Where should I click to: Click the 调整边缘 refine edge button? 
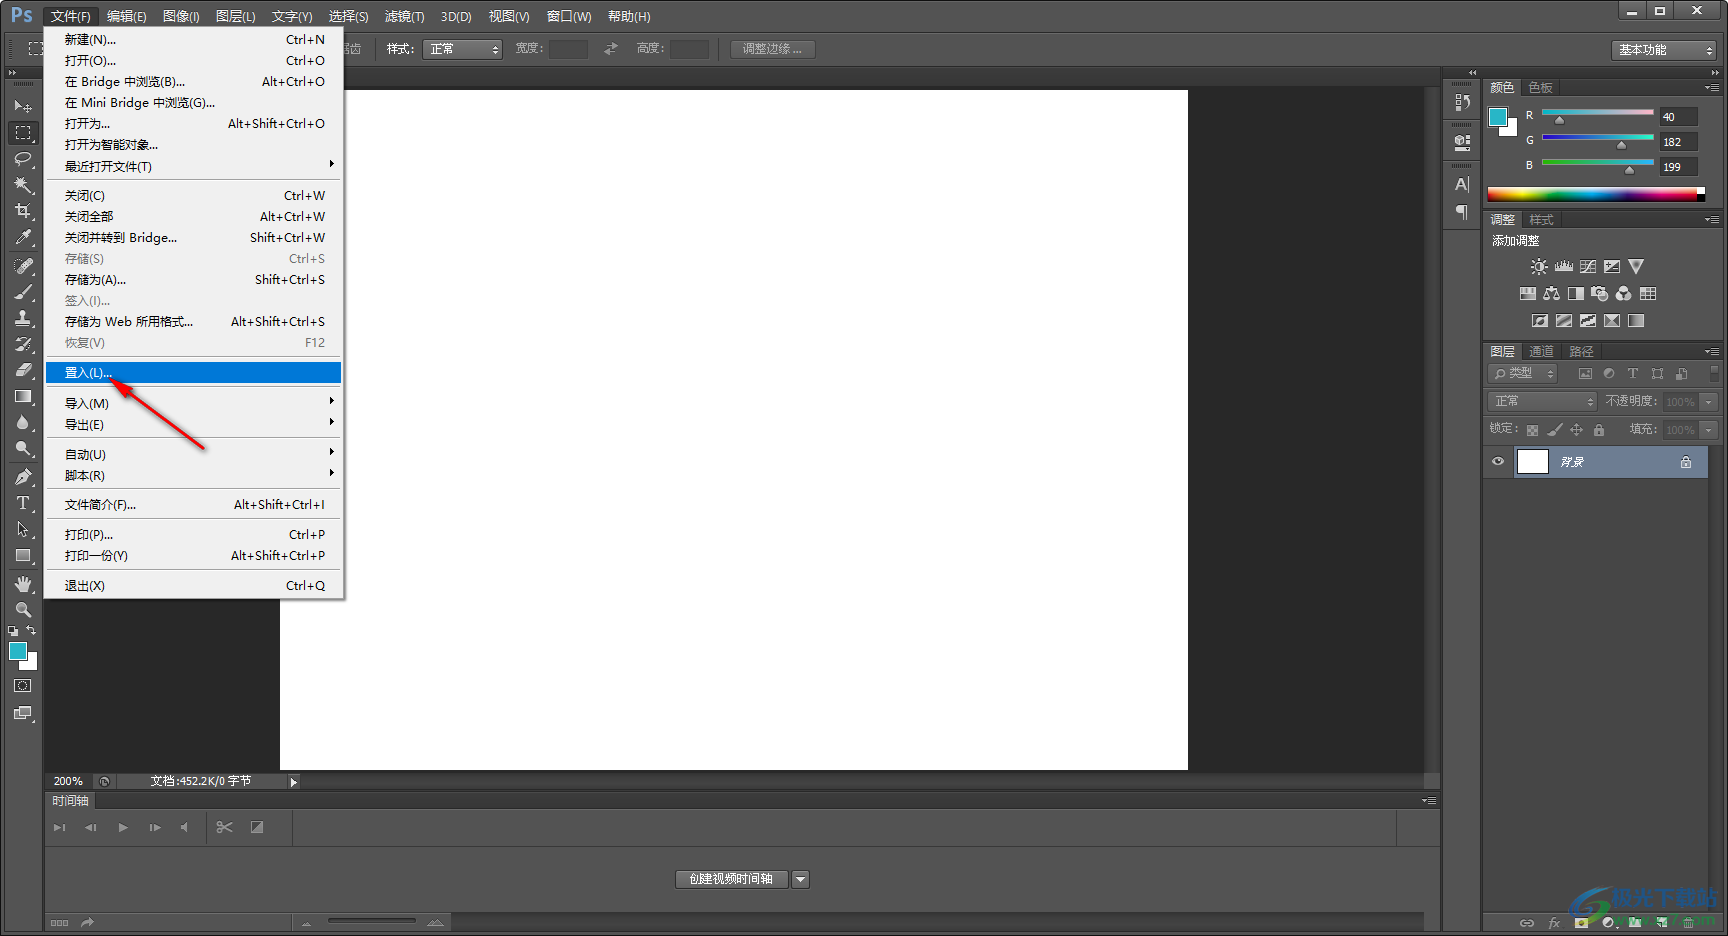(x=772, y=49)
